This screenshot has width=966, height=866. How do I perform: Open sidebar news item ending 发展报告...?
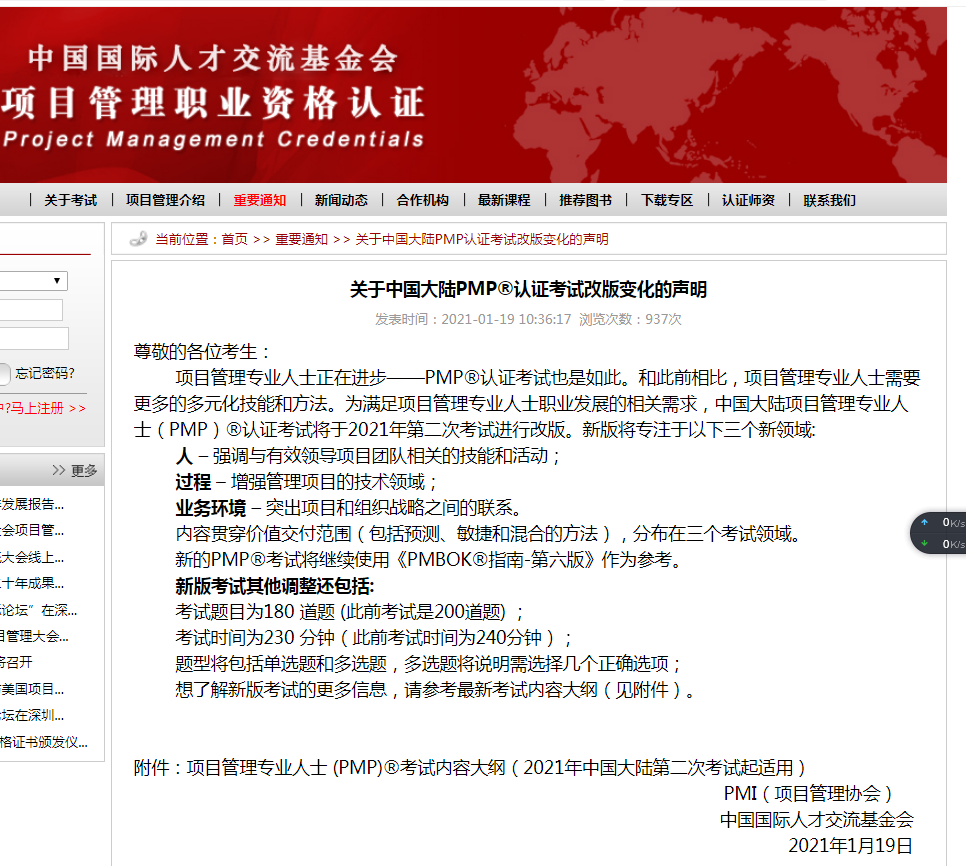coord(32,504)
